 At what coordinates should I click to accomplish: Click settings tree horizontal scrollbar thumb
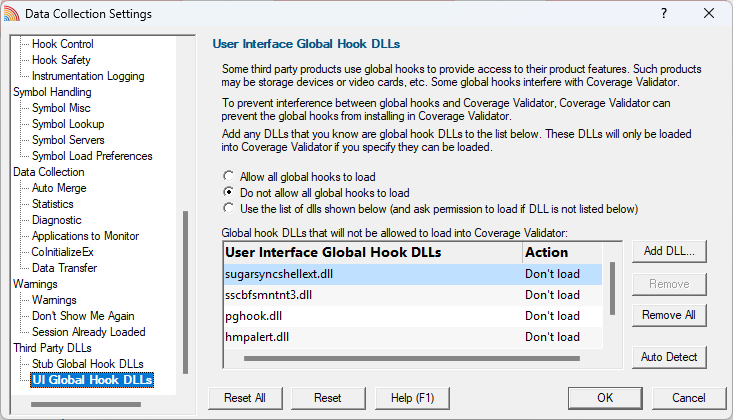[86, 405]
